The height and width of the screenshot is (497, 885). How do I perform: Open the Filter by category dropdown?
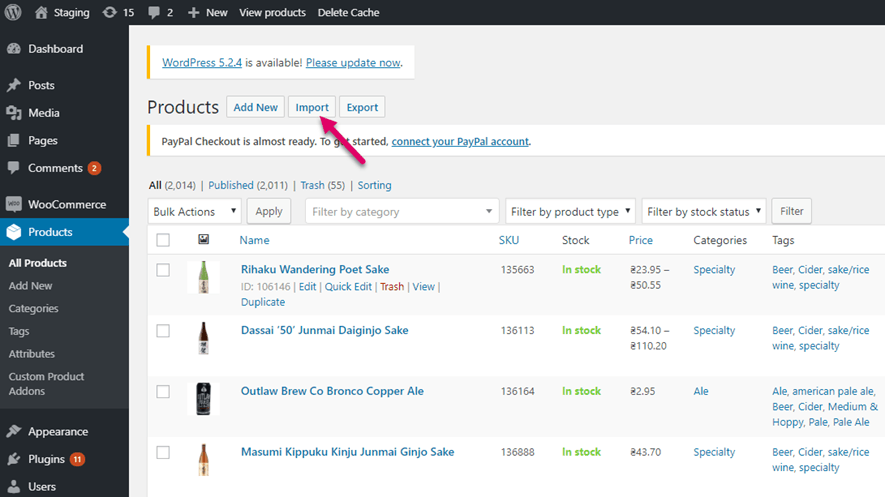click(x=402, y=212)
